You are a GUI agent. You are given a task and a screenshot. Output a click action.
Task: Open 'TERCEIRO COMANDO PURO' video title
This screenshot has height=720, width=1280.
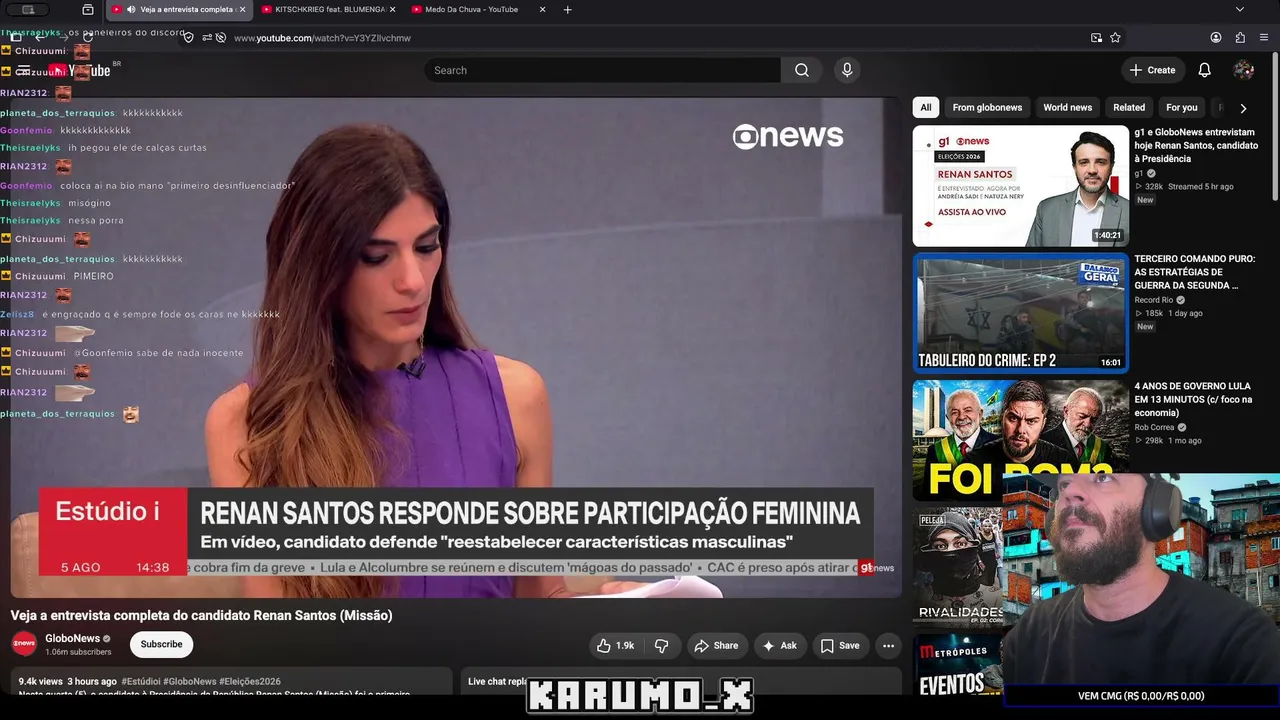1194,272
